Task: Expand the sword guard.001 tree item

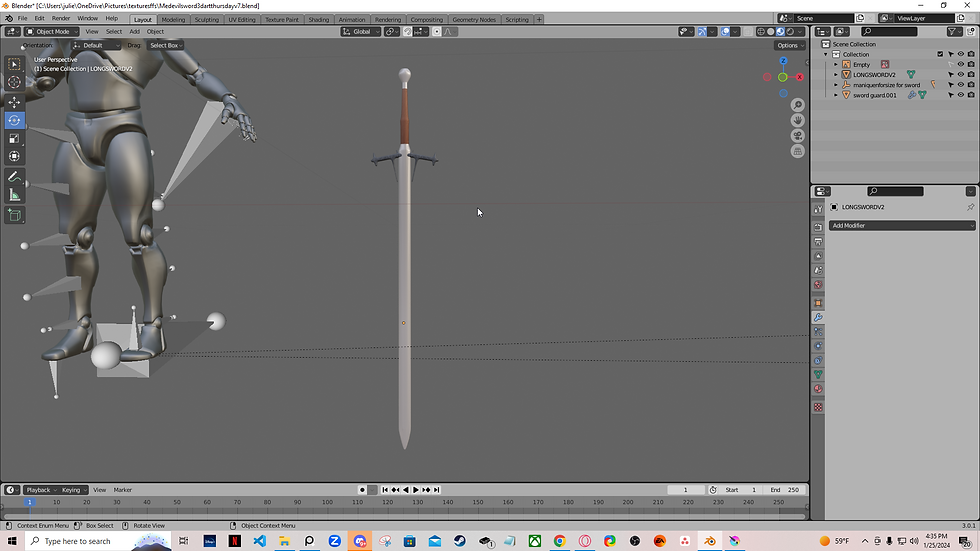Action: pyautogui.click(x=836, y=95)
